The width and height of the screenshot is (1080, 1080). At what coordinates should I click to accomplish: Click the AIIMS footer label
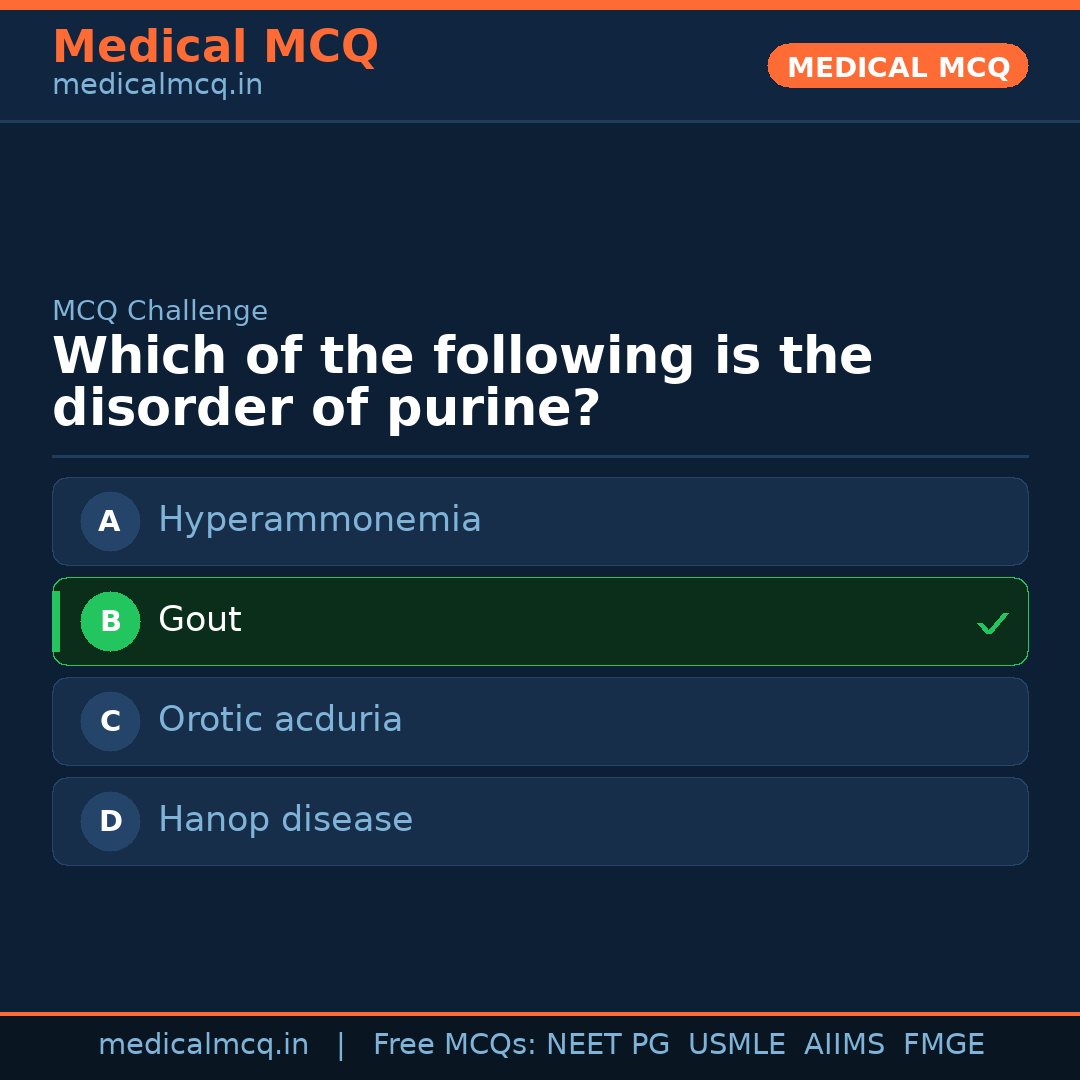(845, 1044)
